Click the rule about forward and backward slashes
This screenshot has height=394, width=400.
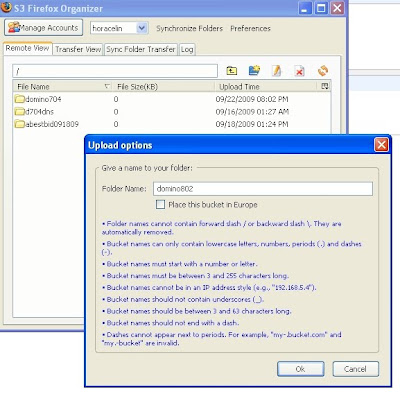(221, 228)
